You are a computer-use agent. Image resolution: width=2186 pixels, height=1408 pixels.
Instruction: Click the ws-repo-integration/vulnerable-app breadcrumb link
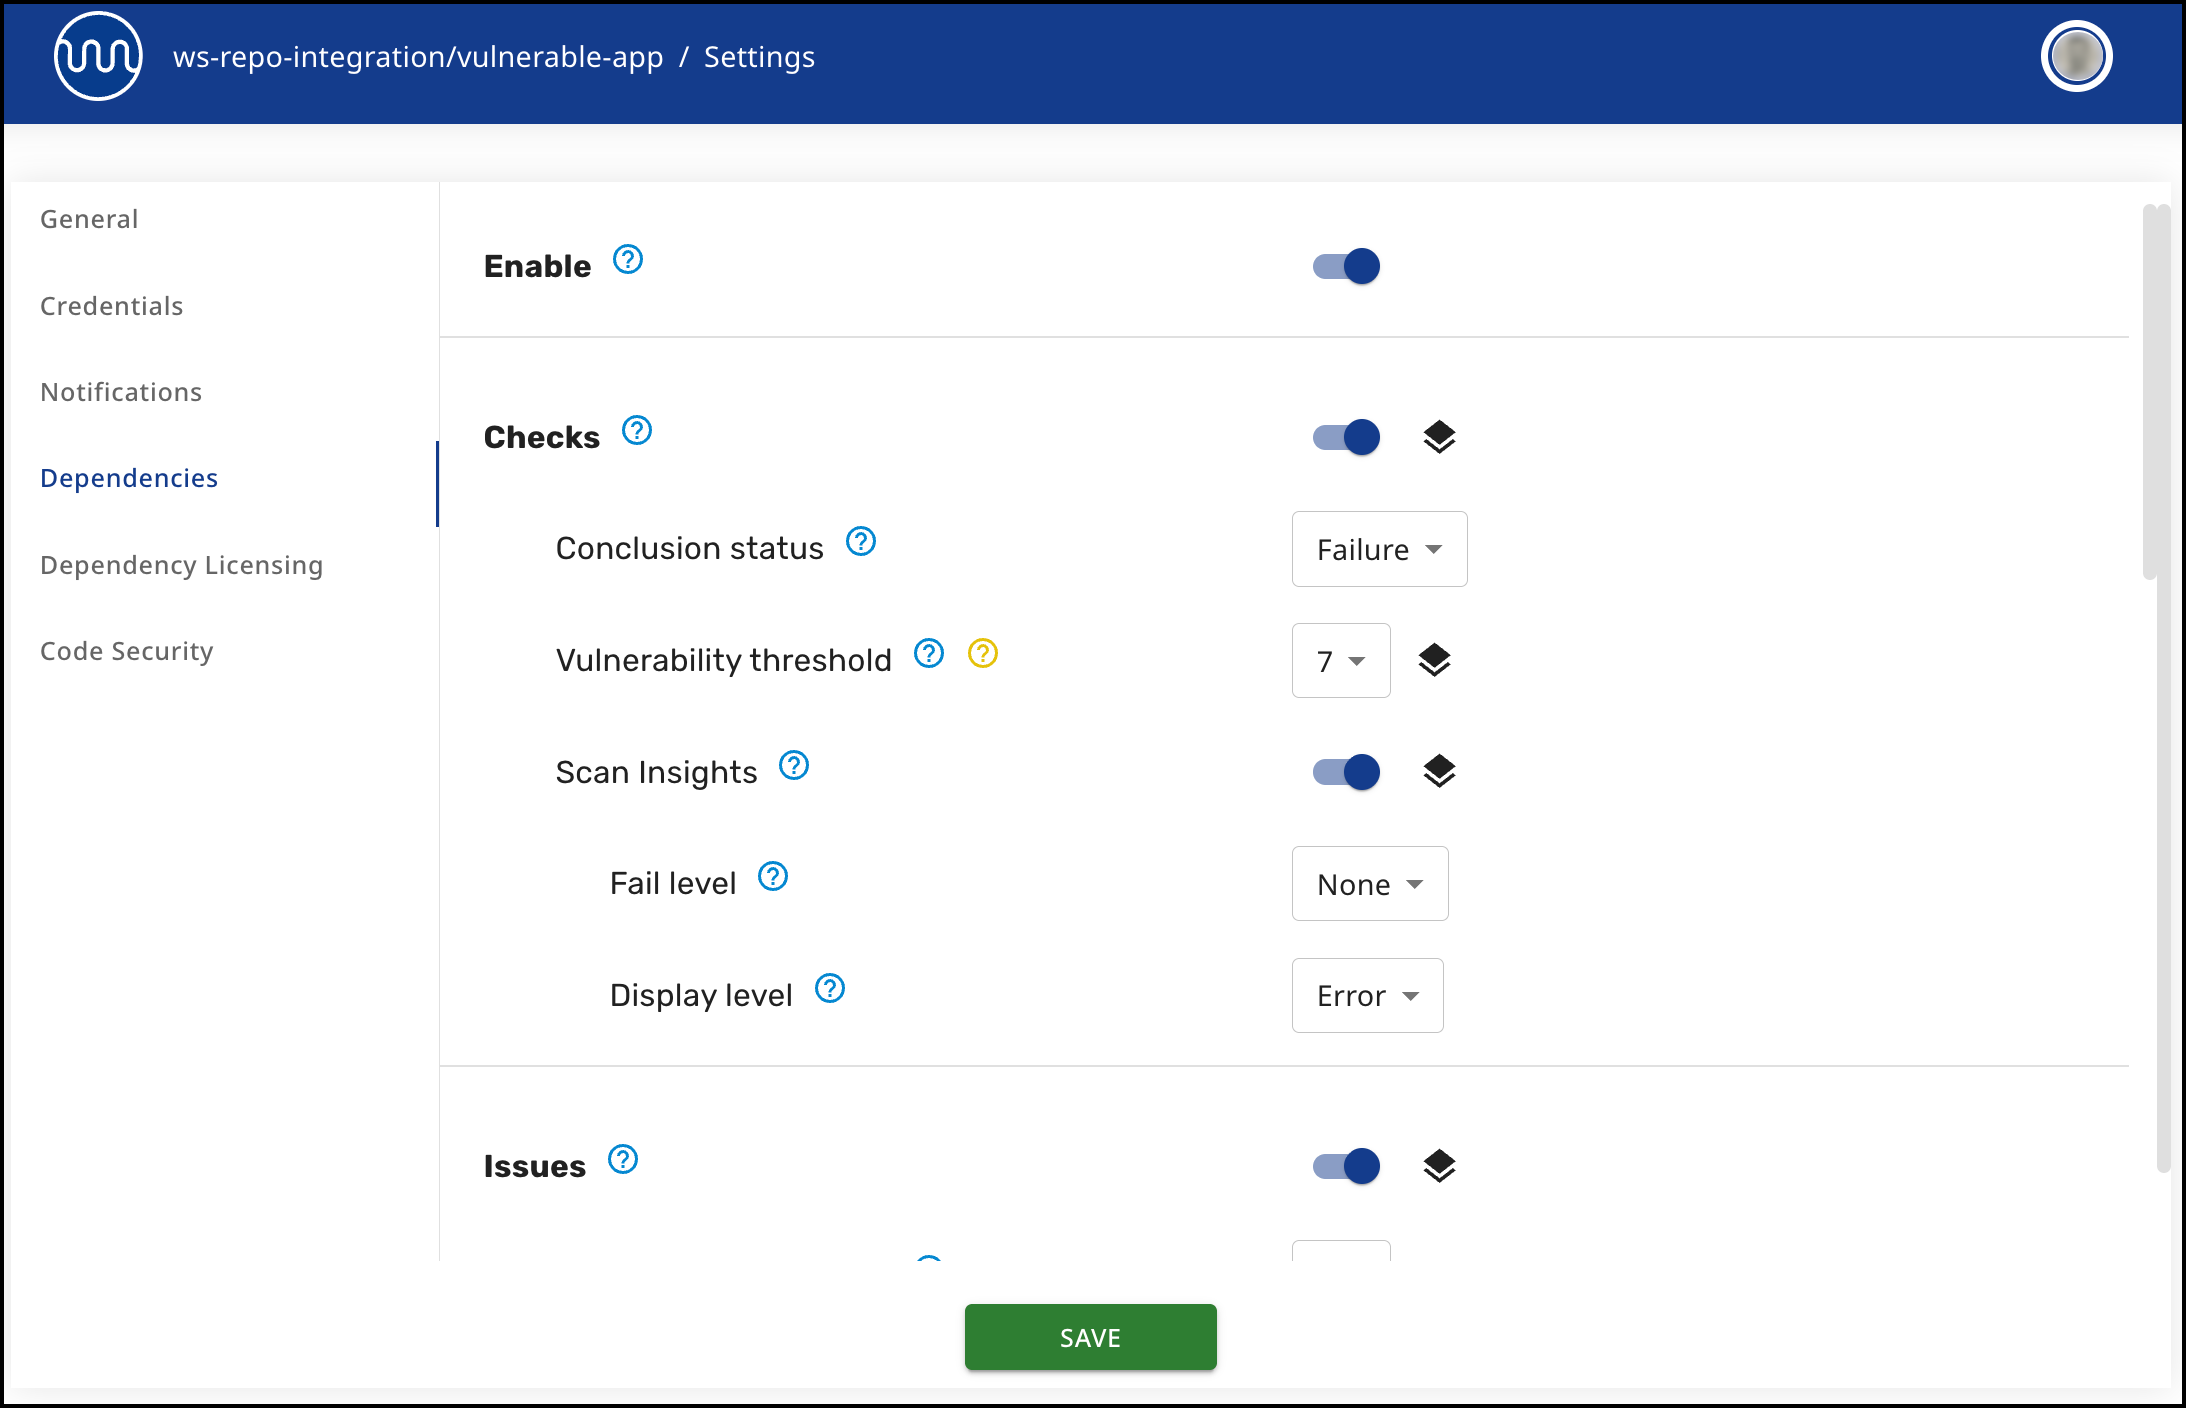point(418,57)
